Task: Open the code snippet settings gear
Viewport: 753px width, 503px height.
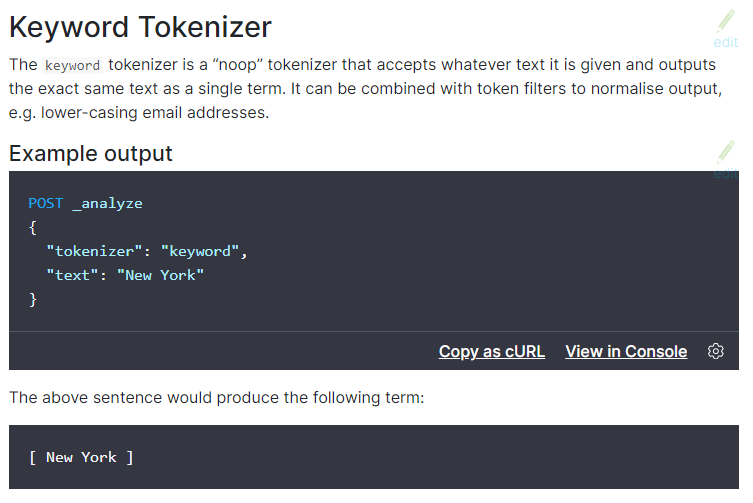Action: pyautogui.click(x=715, y=351)
